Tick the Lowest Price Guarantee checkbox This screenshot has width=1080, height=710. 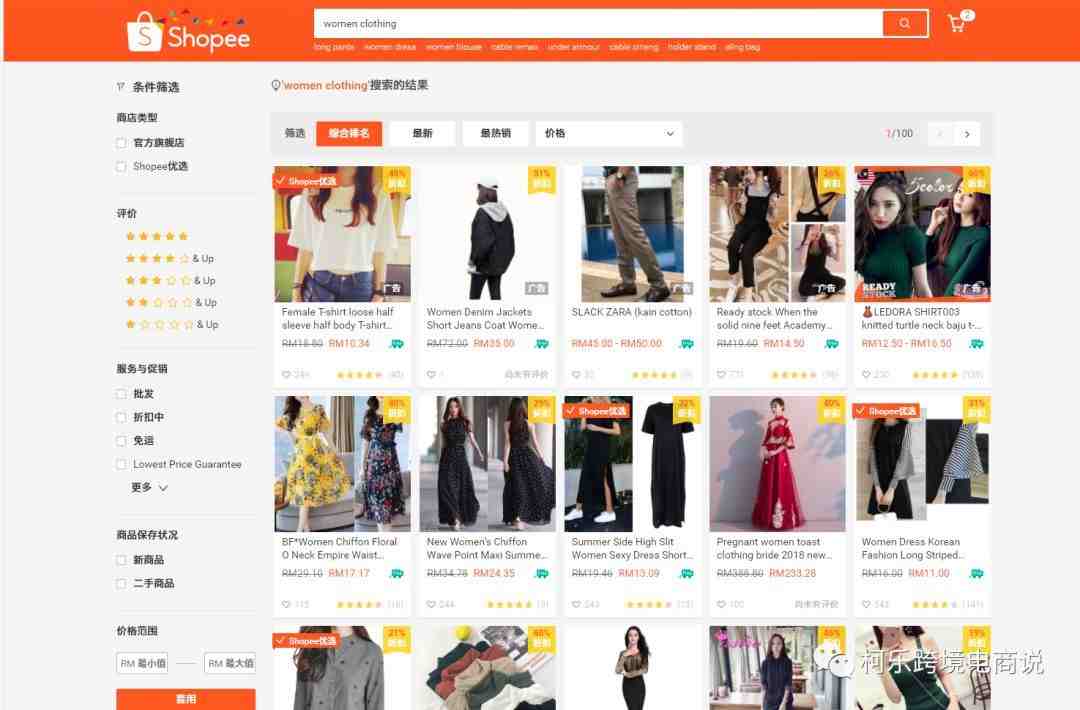pos(121,465)
